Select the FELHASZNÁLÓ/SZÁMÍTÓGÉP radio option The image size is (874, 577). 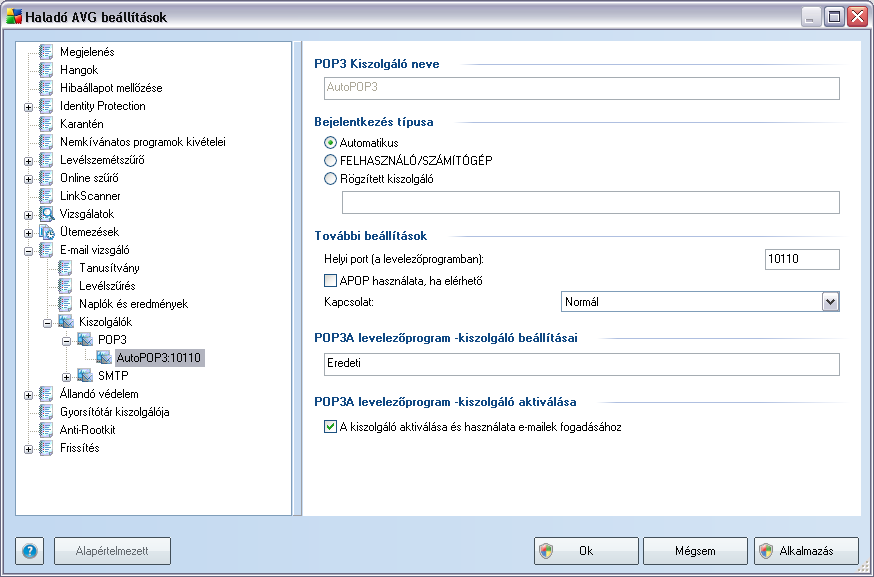[331, 161]
